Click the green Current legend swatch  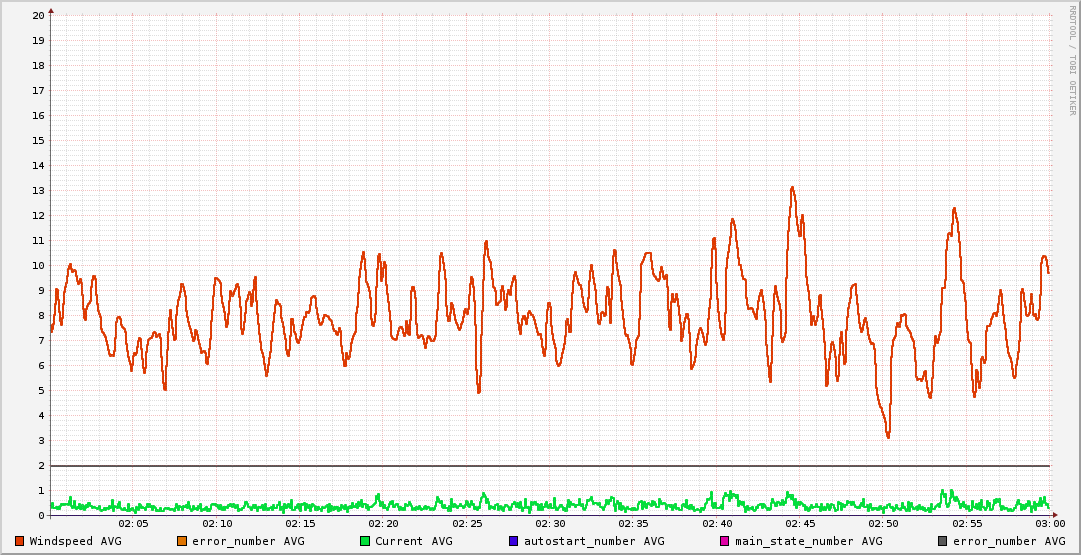pos(365,541)
